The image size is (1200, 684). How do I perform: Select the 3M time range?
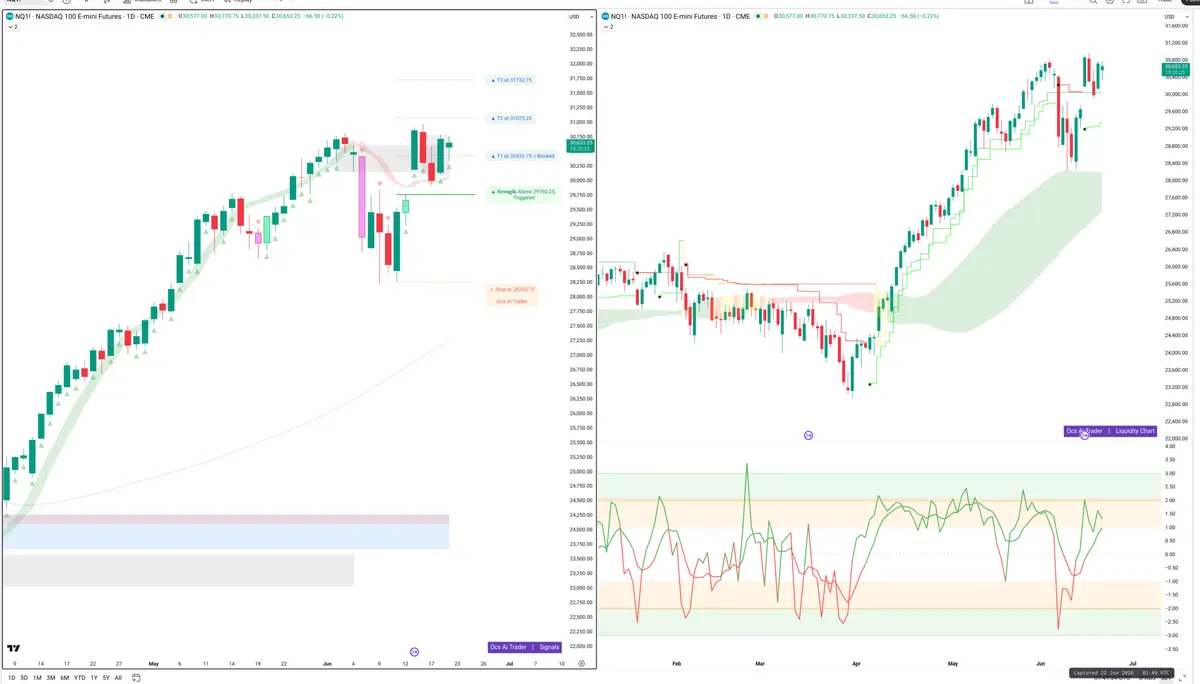pyautogui.click(x=51, y=678)
